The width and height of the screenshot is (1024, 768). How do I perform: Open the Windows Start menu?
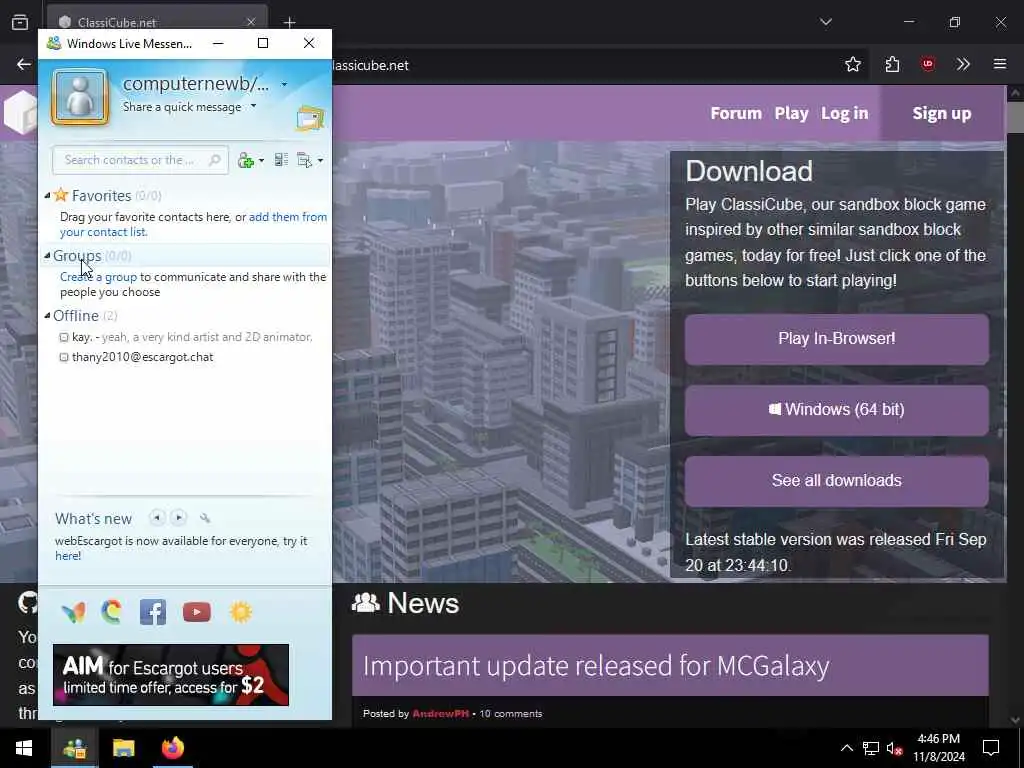[24, 748]
